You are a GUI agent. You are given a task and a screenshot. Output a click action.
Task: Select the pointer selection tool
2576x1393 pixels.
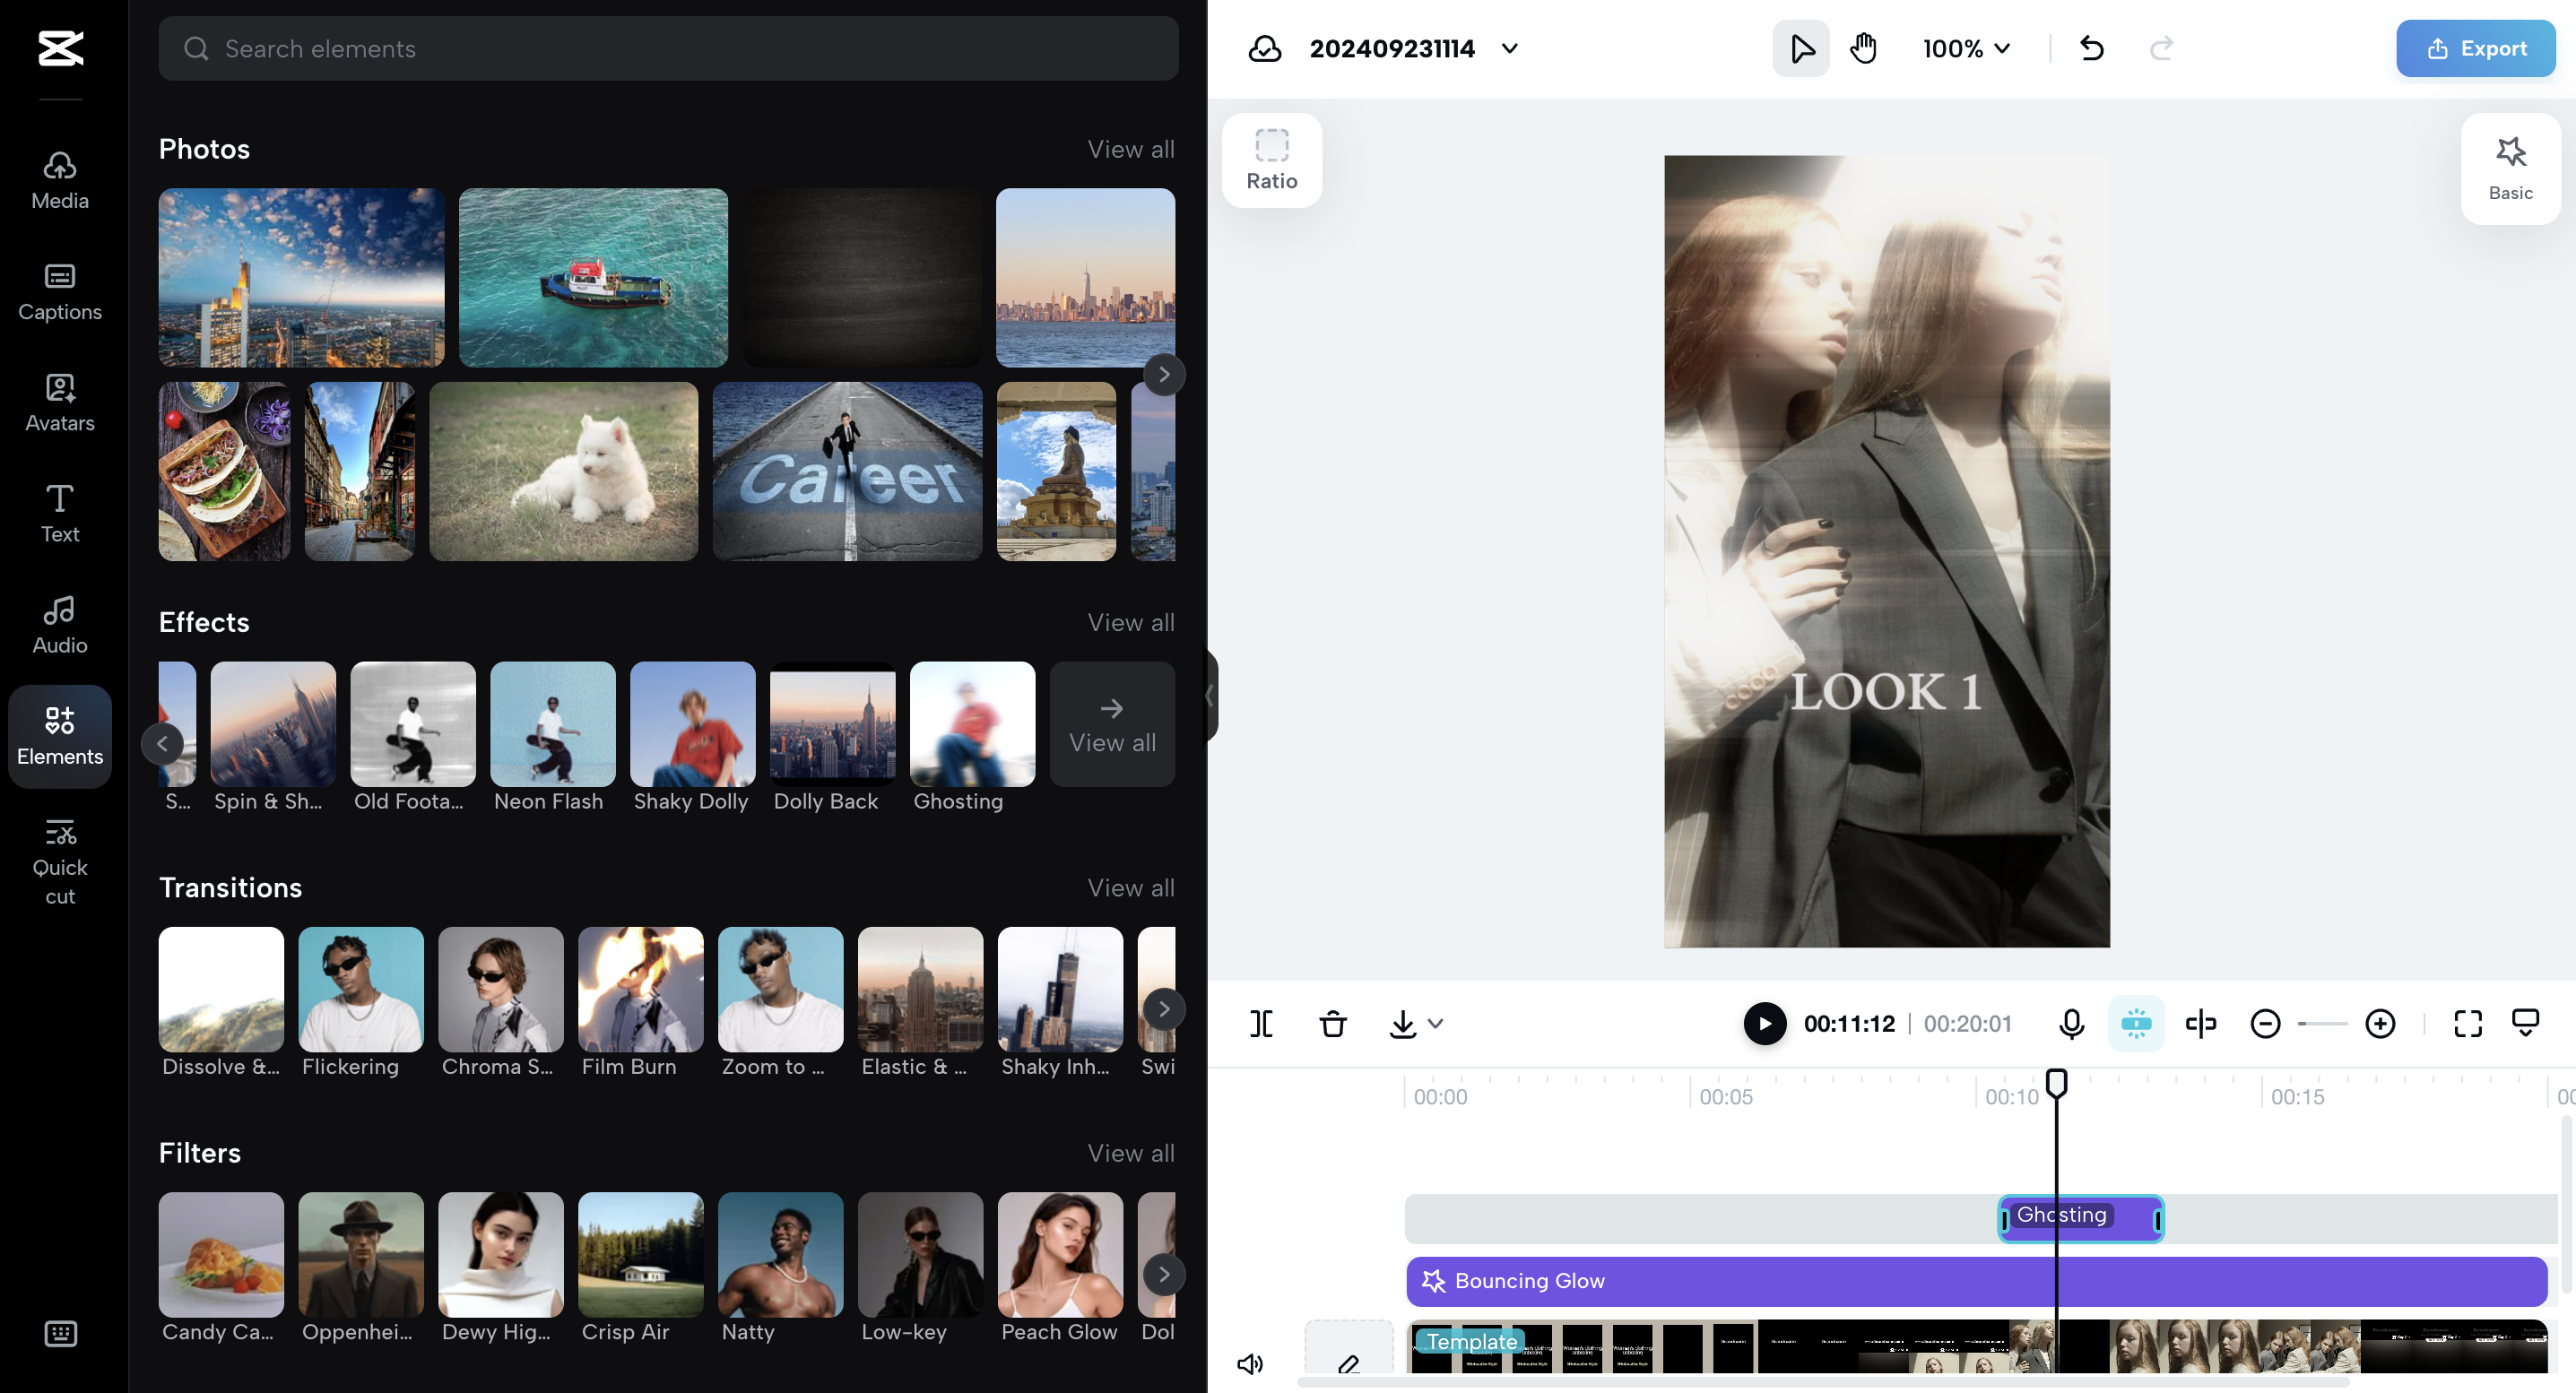point(1801,48)
